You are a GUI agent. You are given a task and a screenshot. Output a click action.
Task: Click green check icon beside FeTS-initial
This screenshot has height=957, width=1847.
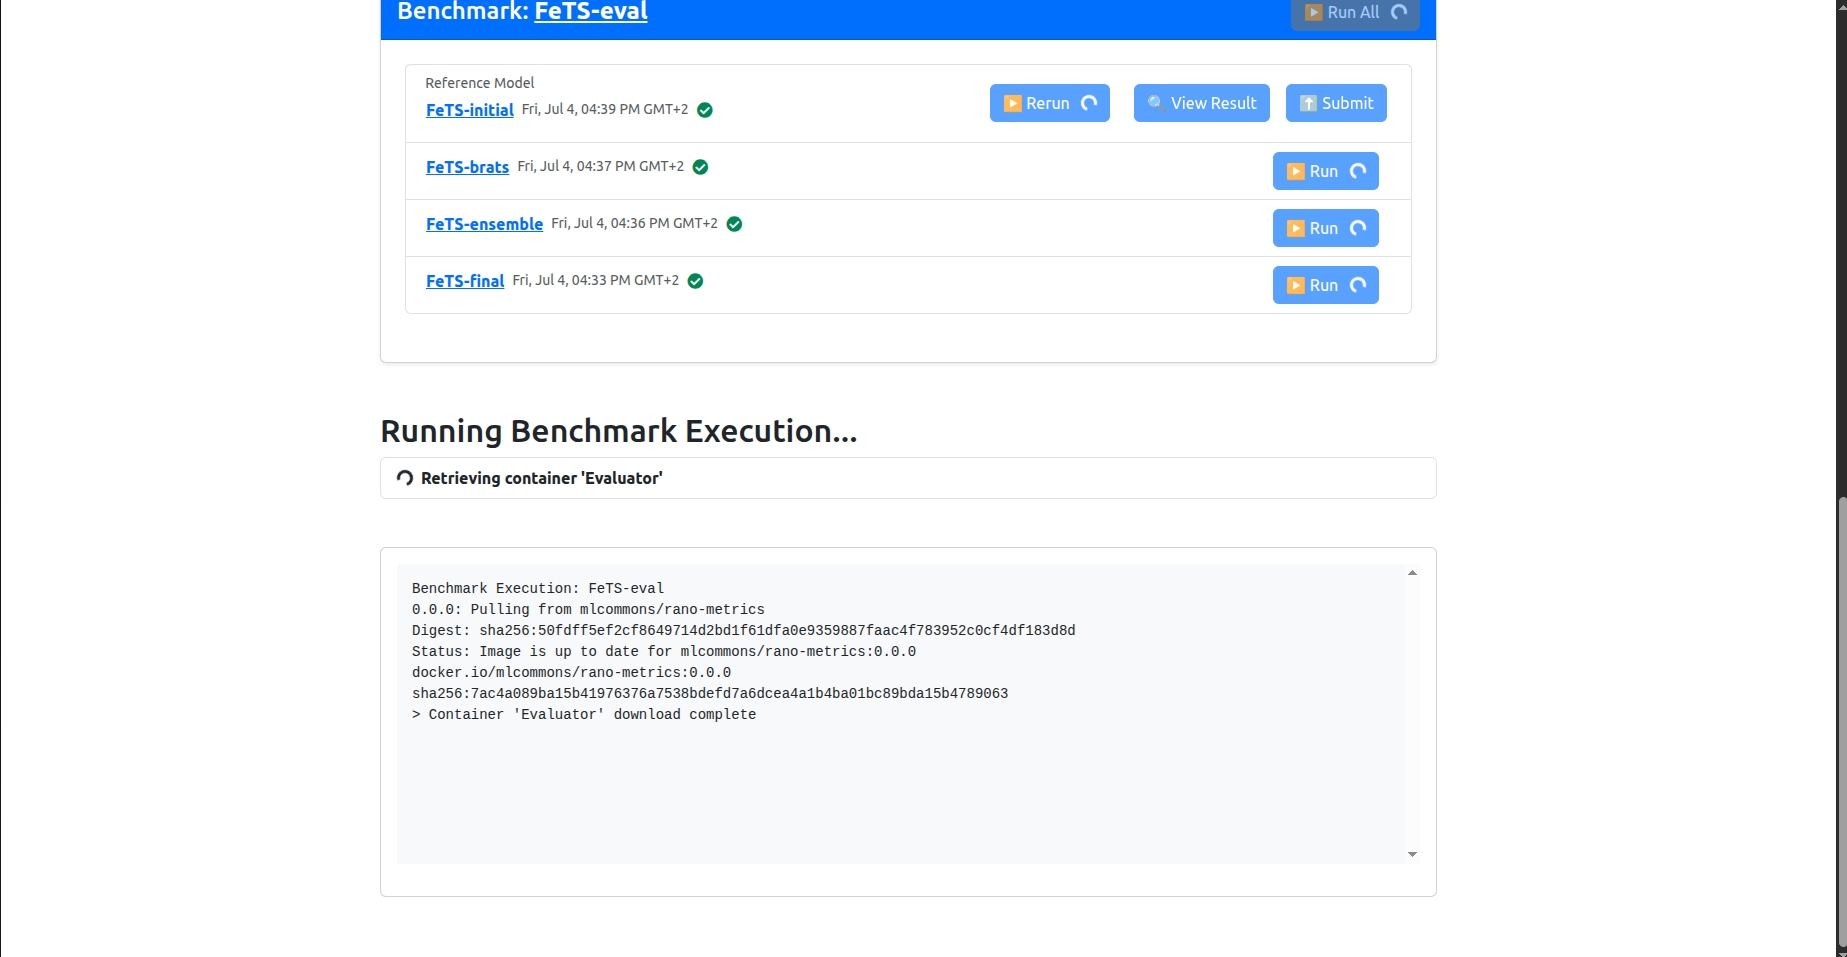(x=705, y=110)
